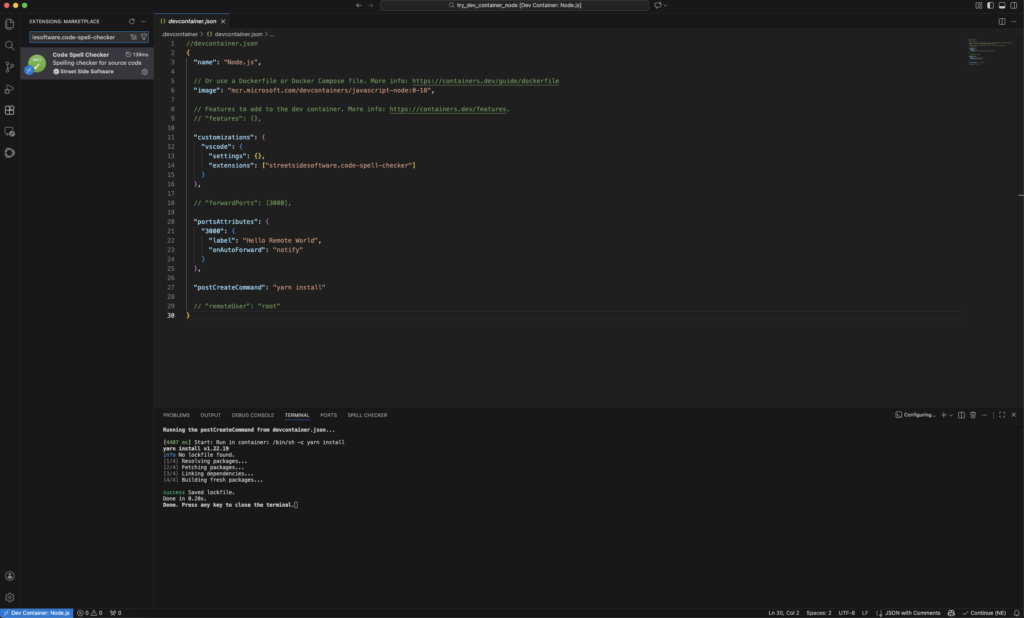The width and height of the screenshot is (1024, 618).
Task: Switch to the Problems panel tab
Action: (x=176, y=415)
